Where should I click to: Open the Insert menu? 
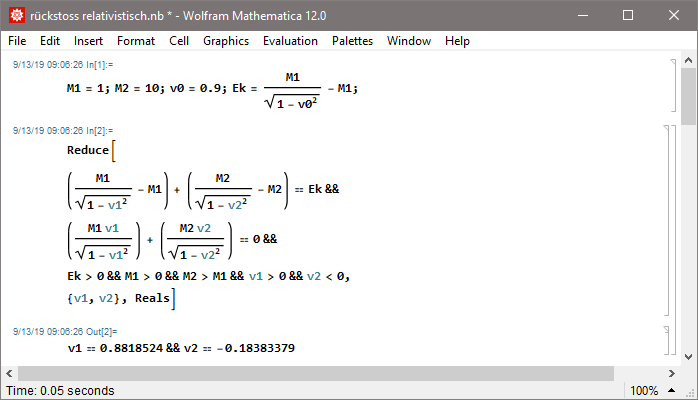(88, 41)
